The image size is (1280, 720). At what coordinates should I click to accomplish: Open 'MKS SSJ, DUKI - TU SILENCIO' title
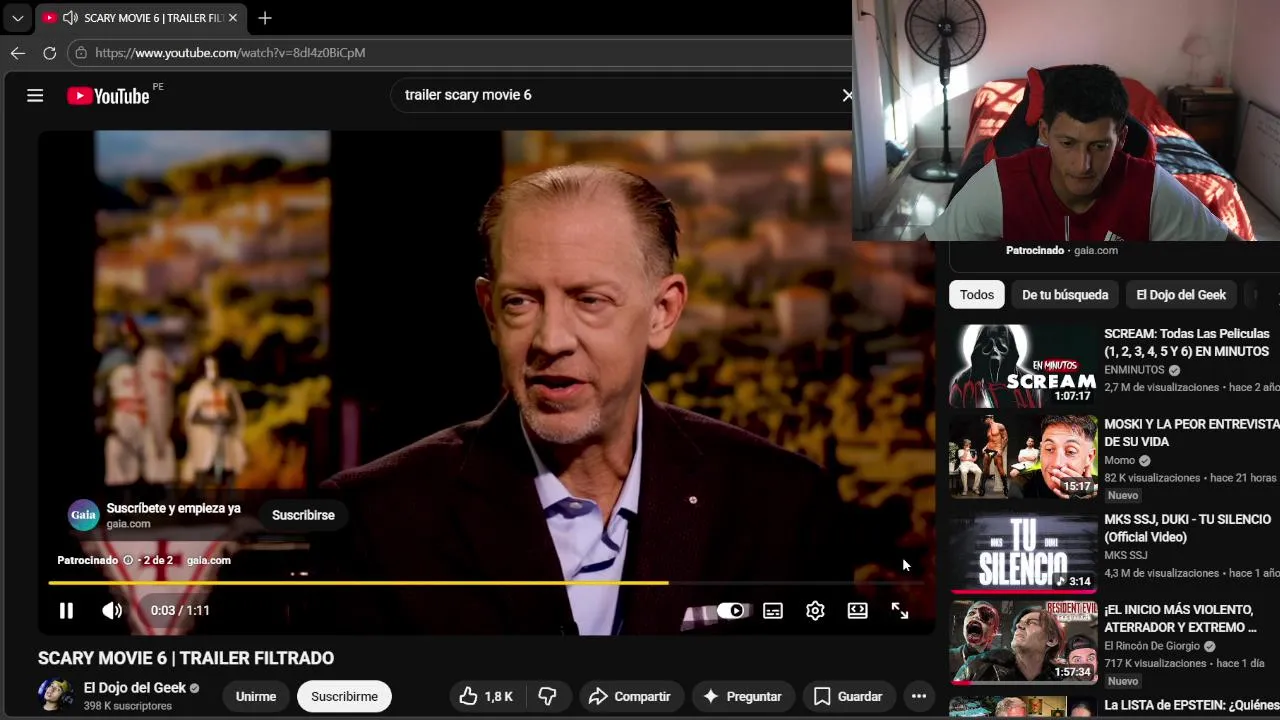(1187, 528)
